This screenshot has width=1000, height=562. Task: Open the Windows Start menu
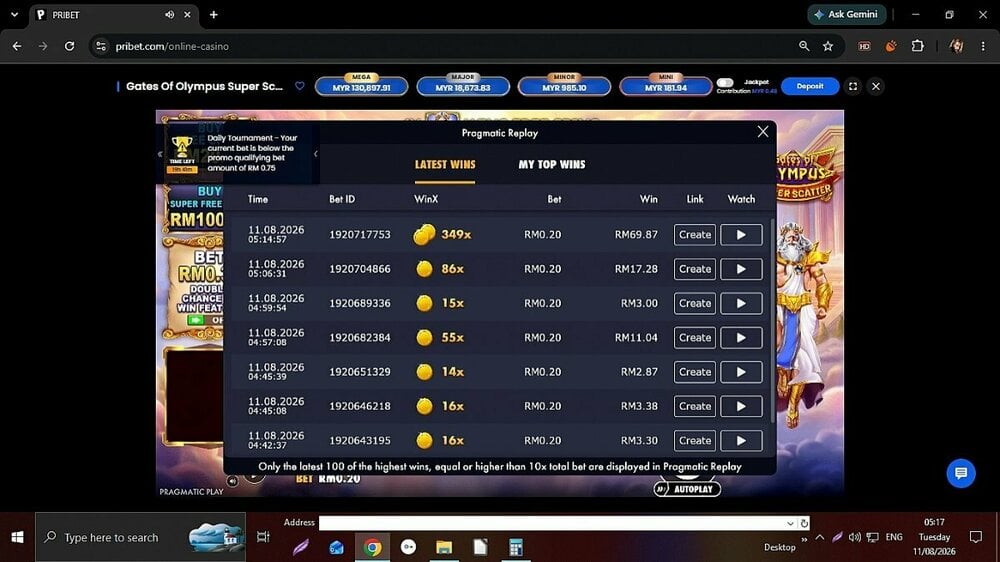[x=17, y=537]
